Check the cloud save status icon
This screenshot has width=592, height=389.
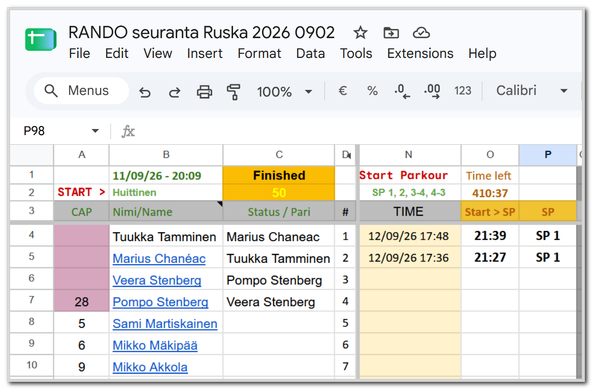(421, 33)
